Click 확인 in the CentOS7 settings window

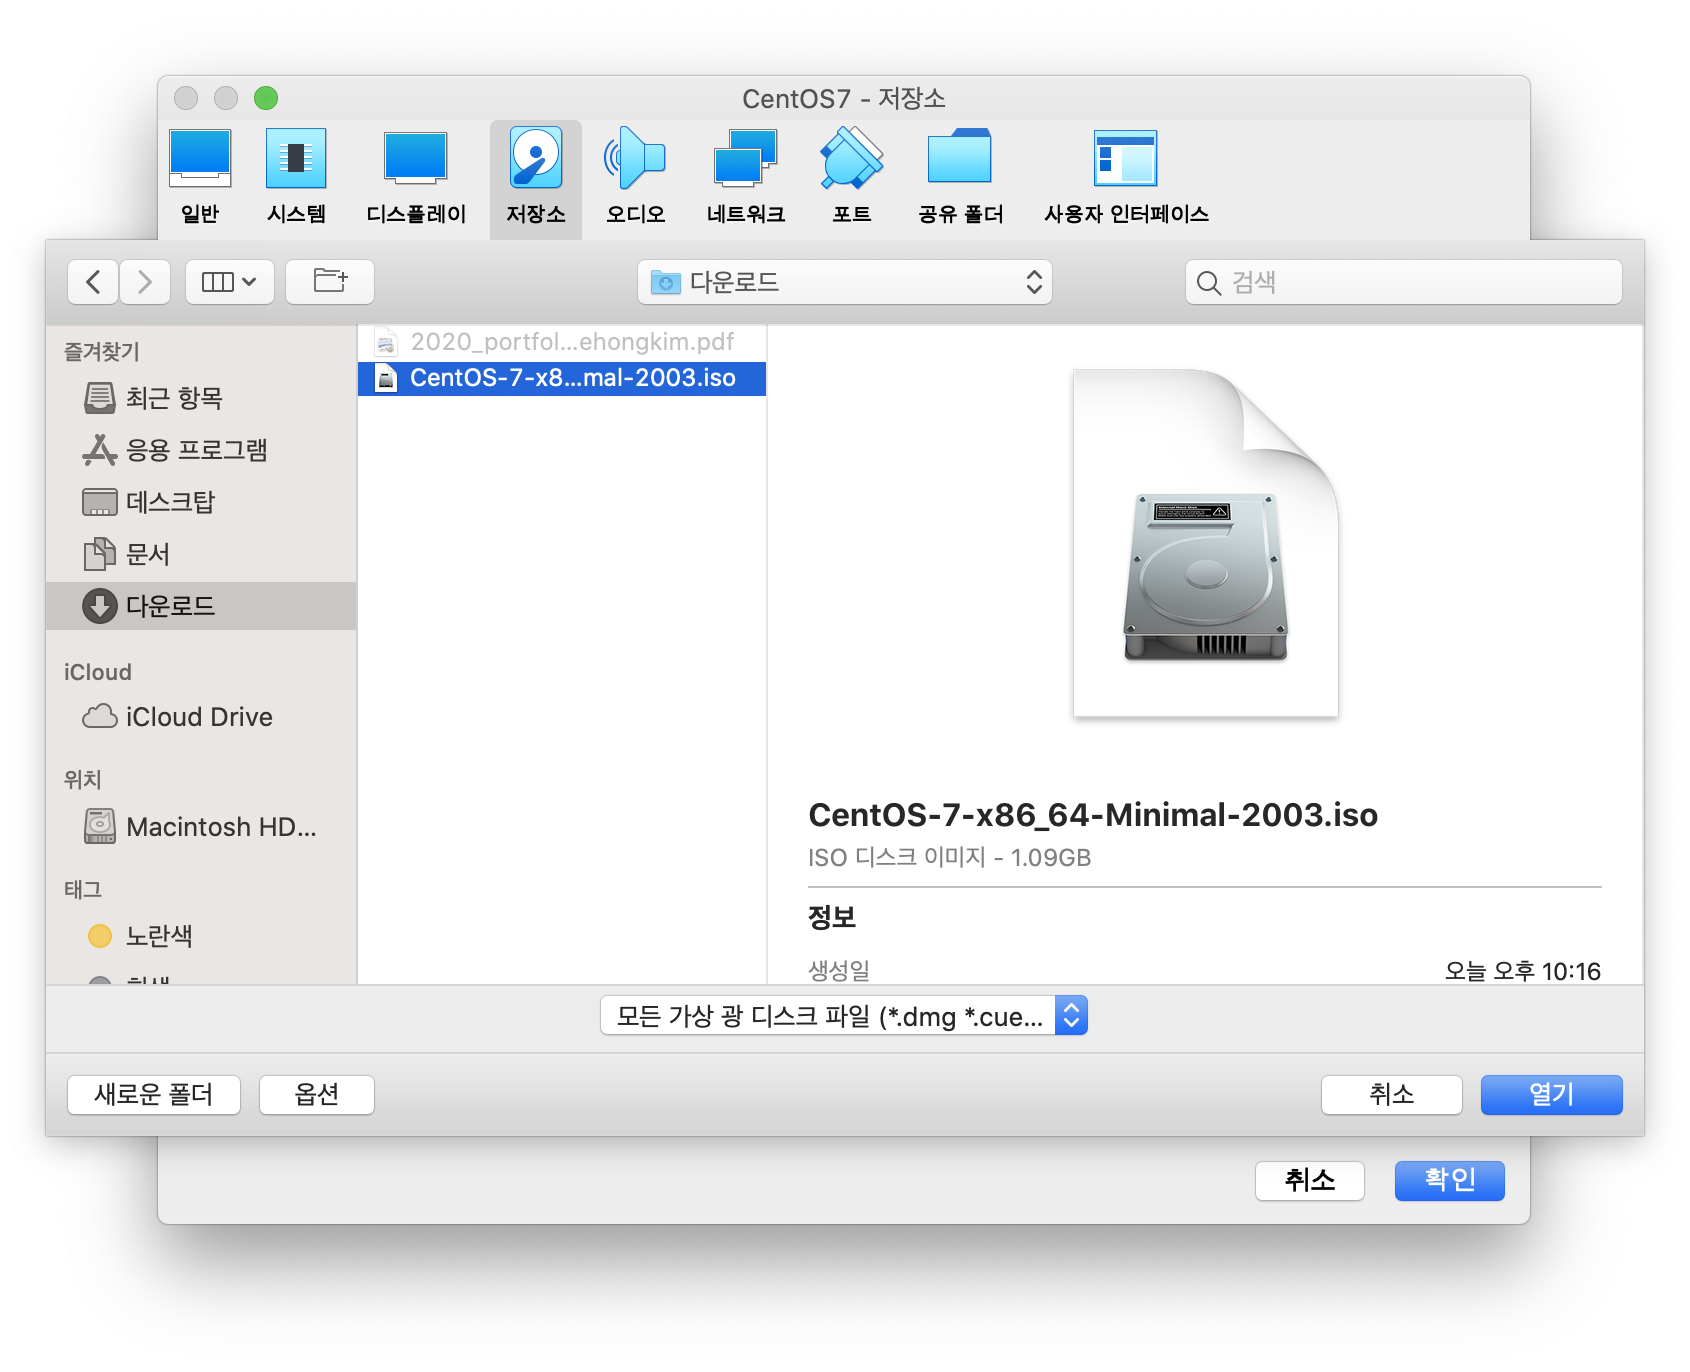pos(1450,1181)
